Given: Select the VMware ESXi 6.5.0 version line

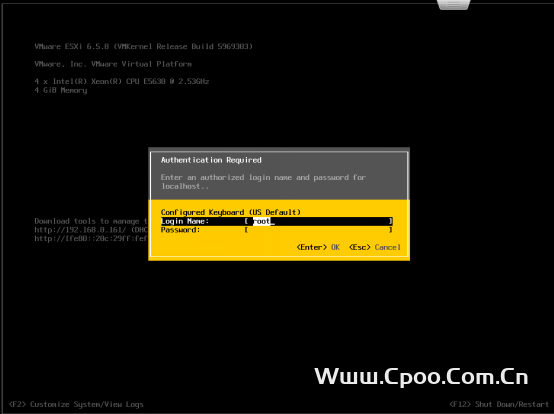Looking at the screenshot, I should [x=143, y=46].
